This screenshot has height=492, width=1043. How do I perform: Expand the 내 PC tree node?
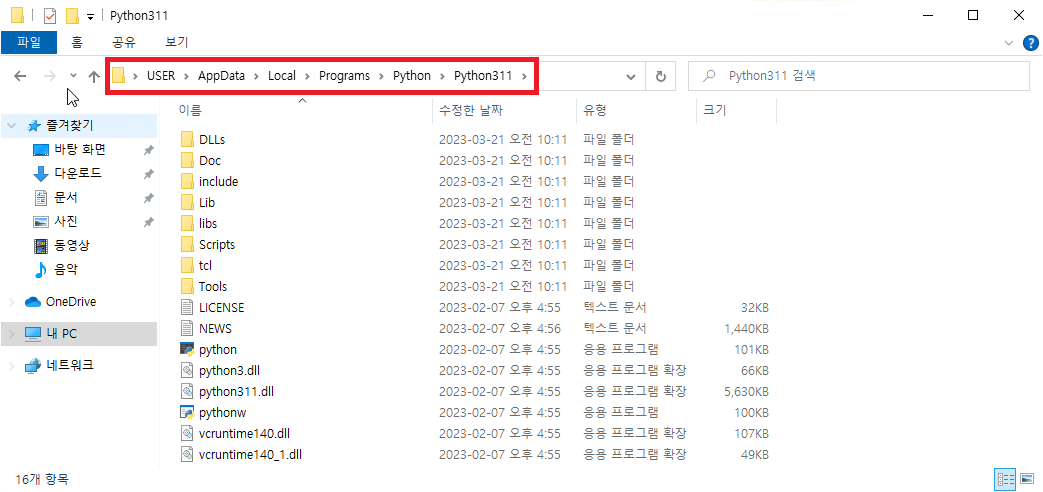tap(12, 334)
